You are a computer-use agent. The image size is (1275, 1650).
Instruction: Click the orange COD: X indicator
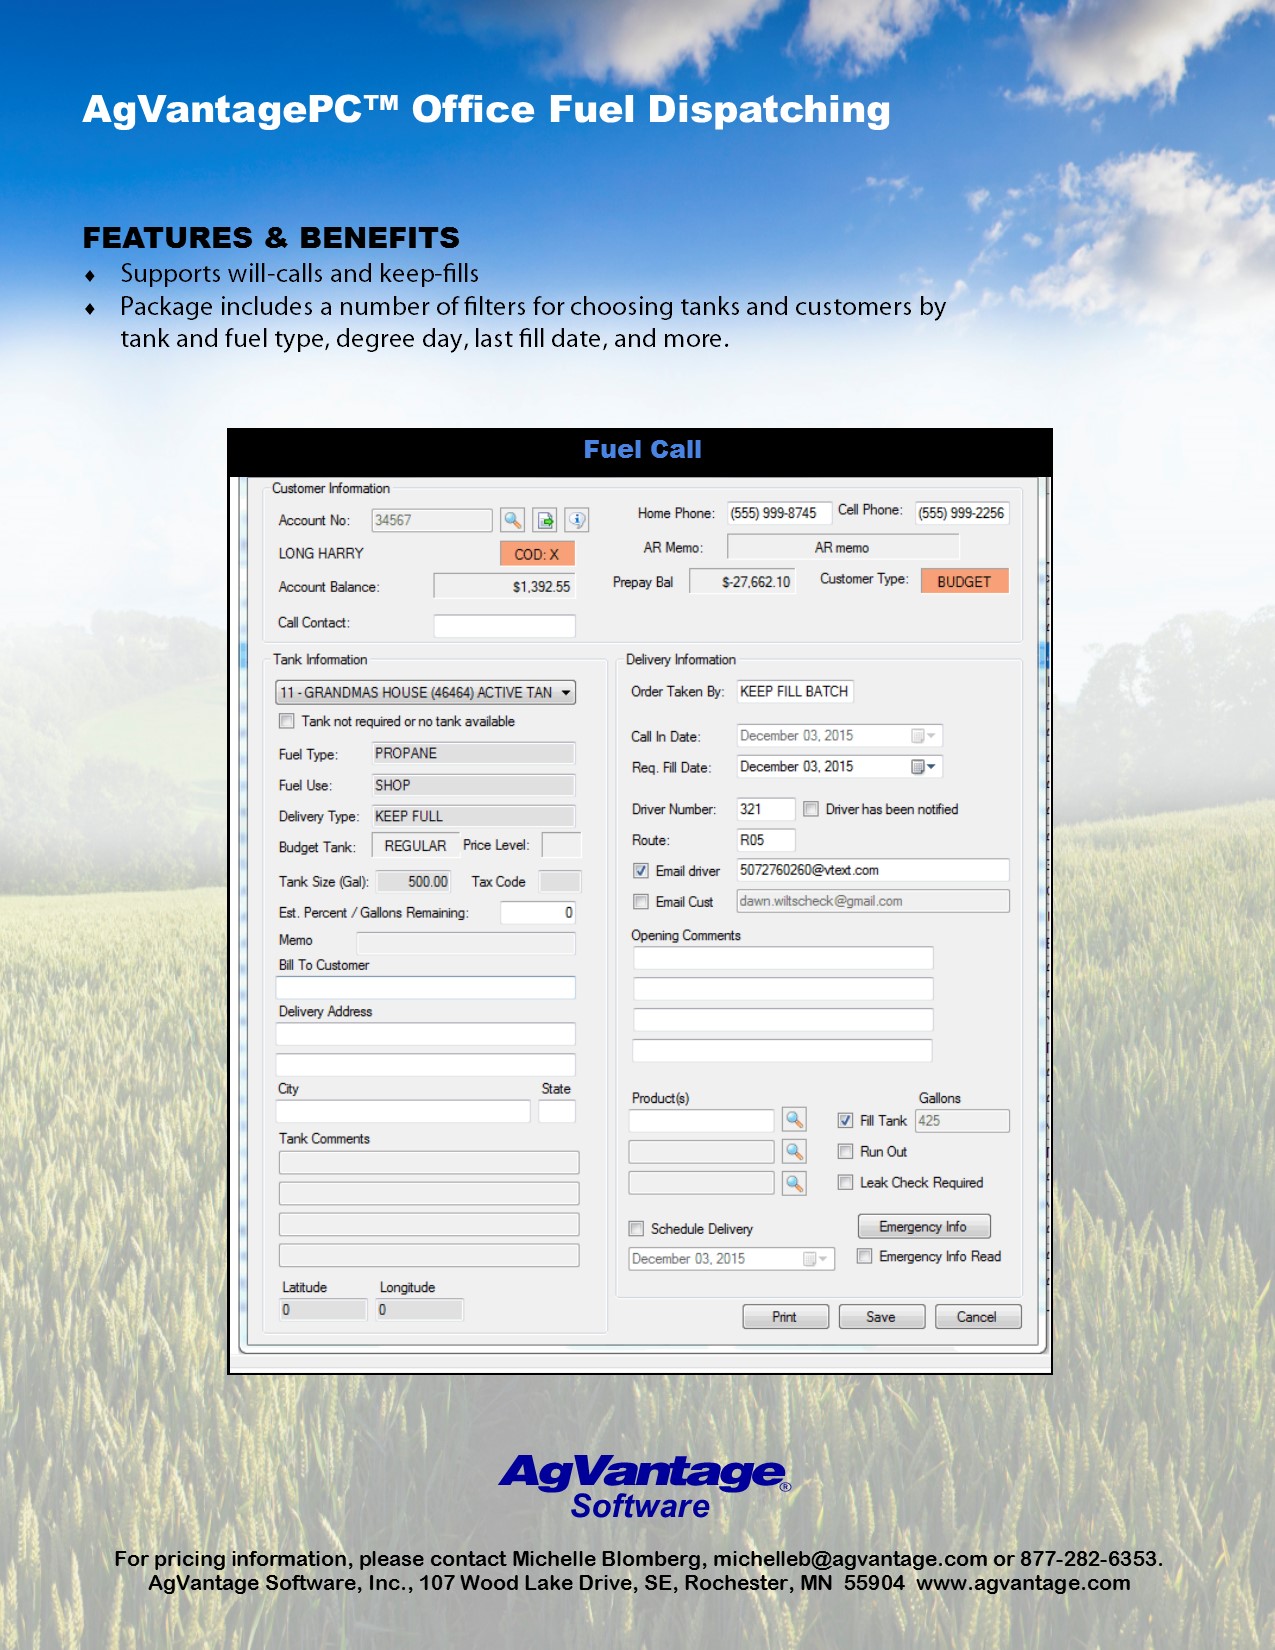[x=537, y=554]
